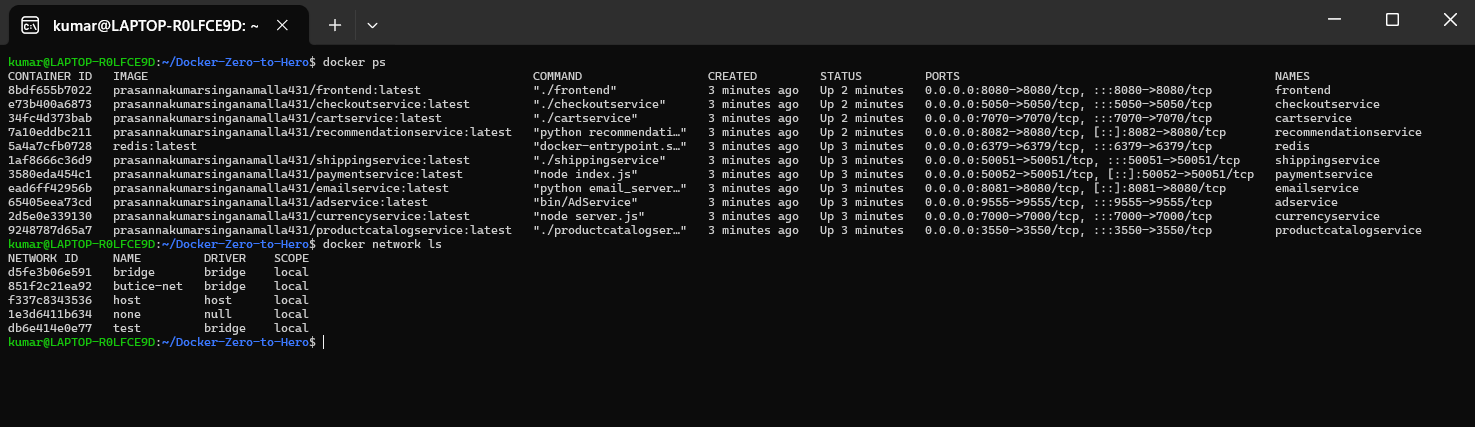Click productcatalogservice in the NAMES column

(1347, 230)
